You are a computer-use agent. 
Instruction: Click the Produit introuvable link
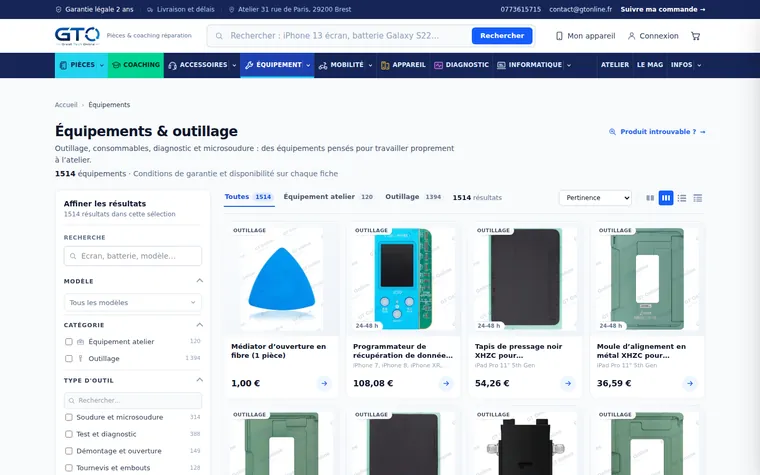click(657, 132)
